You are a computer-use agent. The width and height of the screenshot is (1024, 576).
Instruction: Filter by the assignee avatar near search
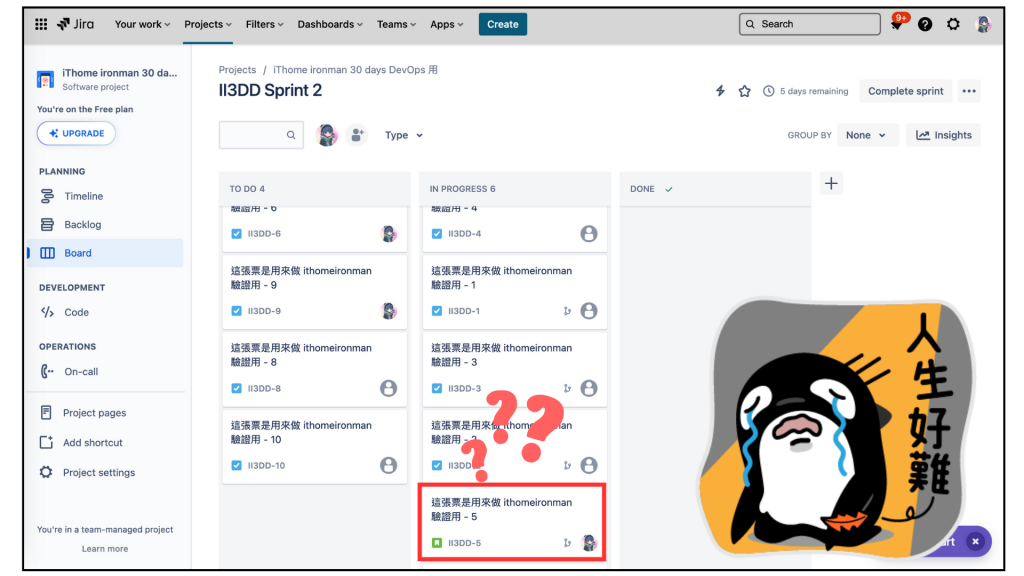pyautogui.click(x=327, y=135)
